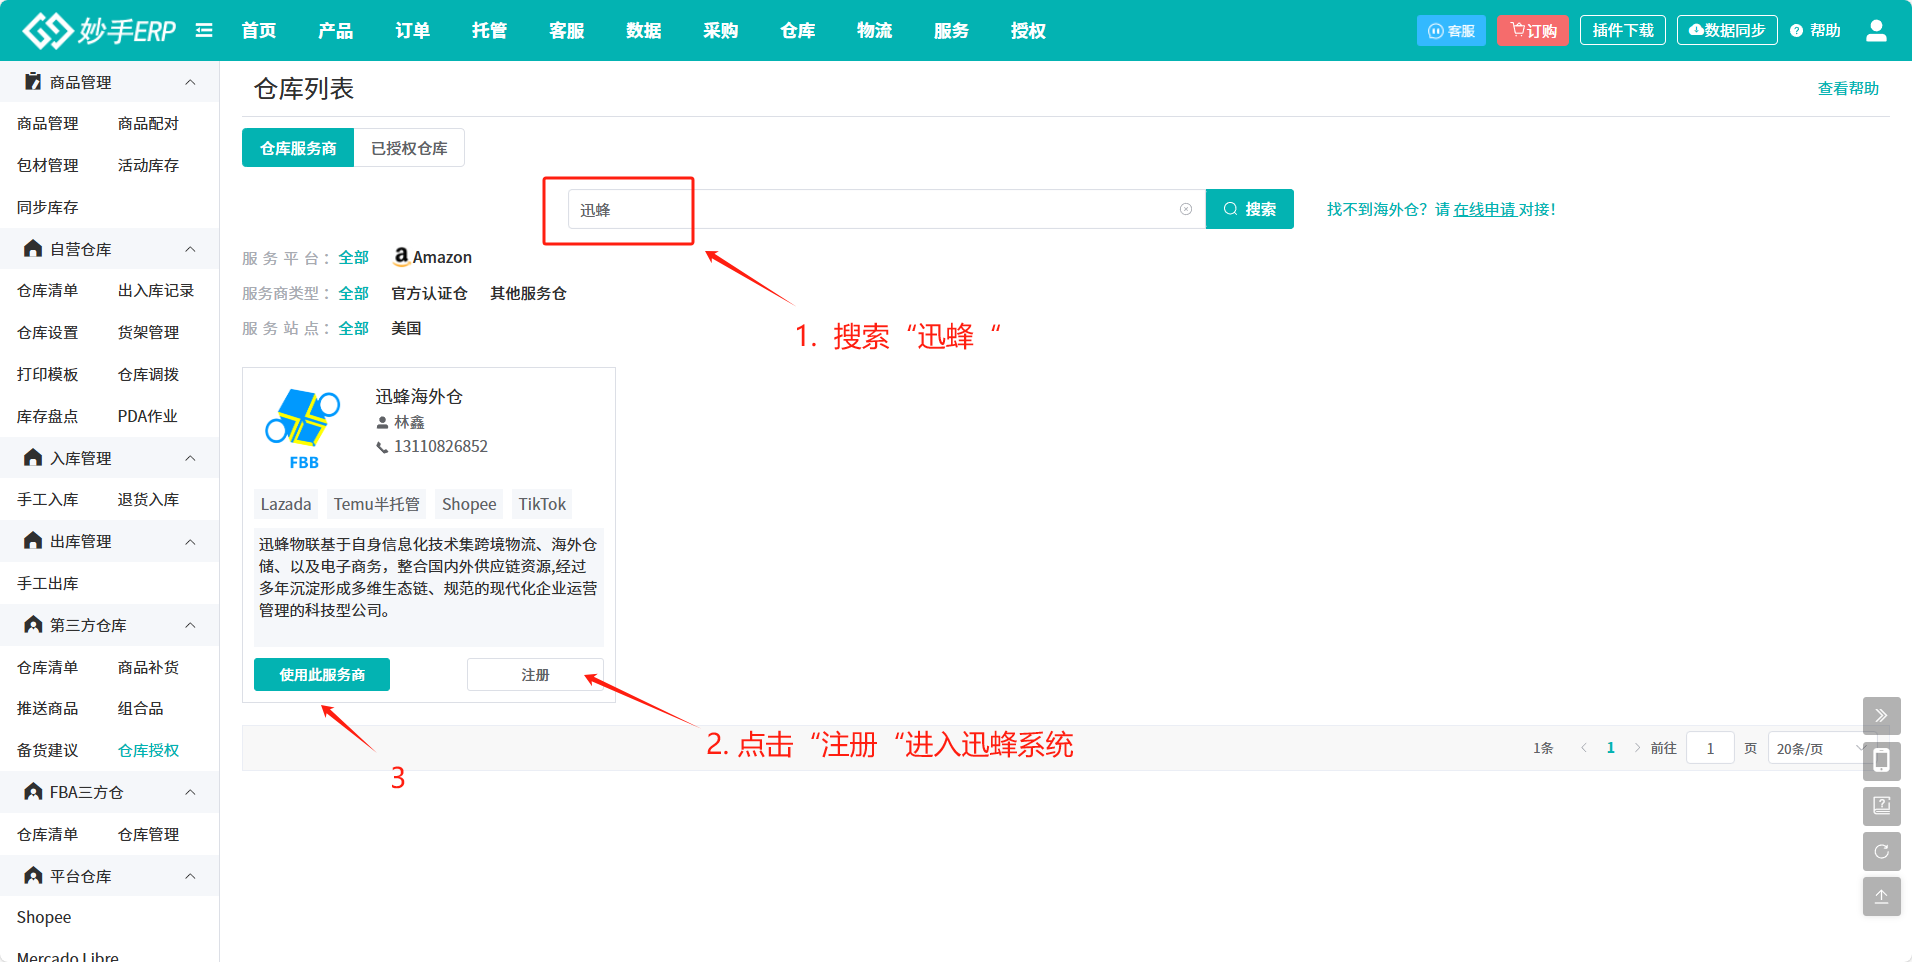Viewport: 1912px width, 962px height.
Task: Open 商品配对 in the sidebar
Action: [x=148, y=123]
